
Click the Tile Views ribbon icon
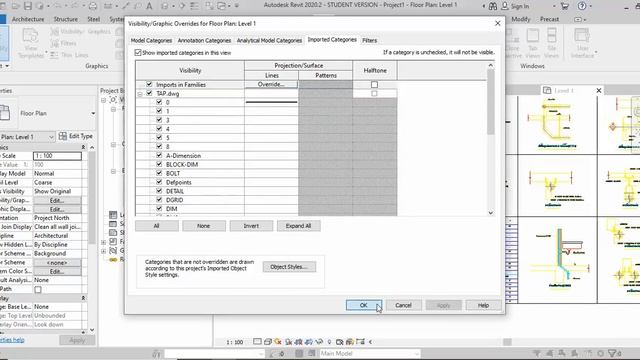click(x=551, y=36)
